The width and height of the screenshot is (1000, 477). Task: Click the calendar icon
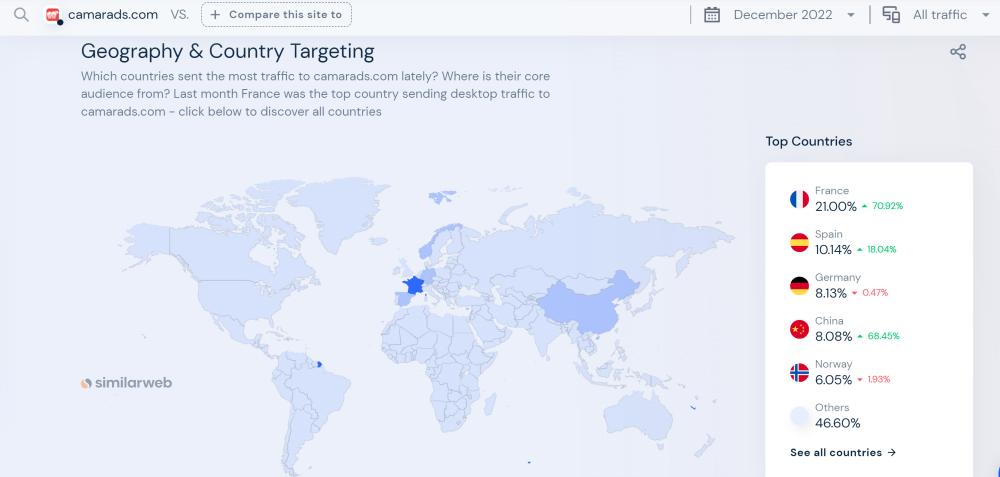coord(712,15)
